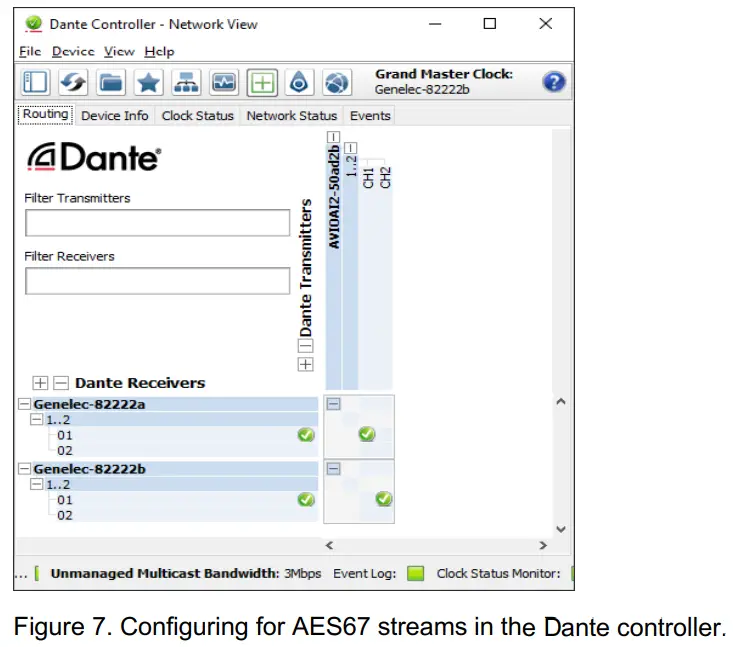Toggle Genelec-82222a 01 to CH1 subscription
Image resolution: width=733 pixels, height=647 pixels.
(x=367, y=434)
